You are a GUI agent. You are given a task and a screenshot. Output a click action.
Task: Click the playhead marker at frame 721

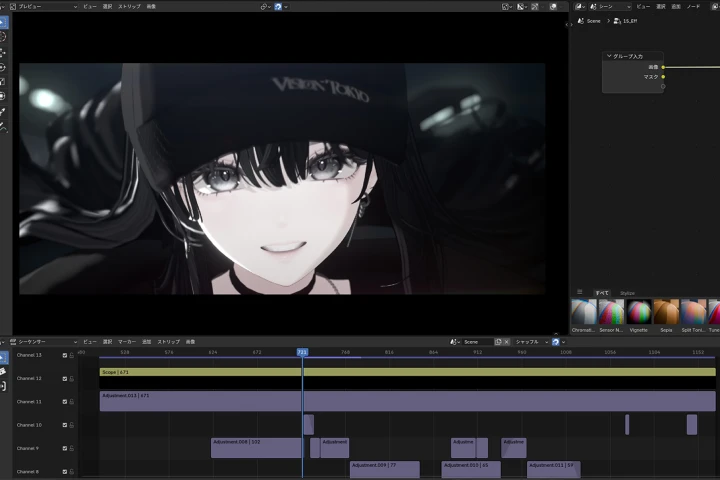[x=302, y=352]
